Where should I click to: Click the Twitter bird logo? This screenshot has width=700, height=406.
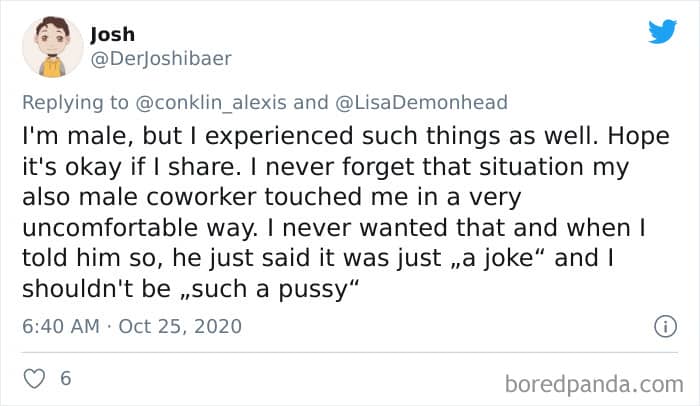[662, 31]
